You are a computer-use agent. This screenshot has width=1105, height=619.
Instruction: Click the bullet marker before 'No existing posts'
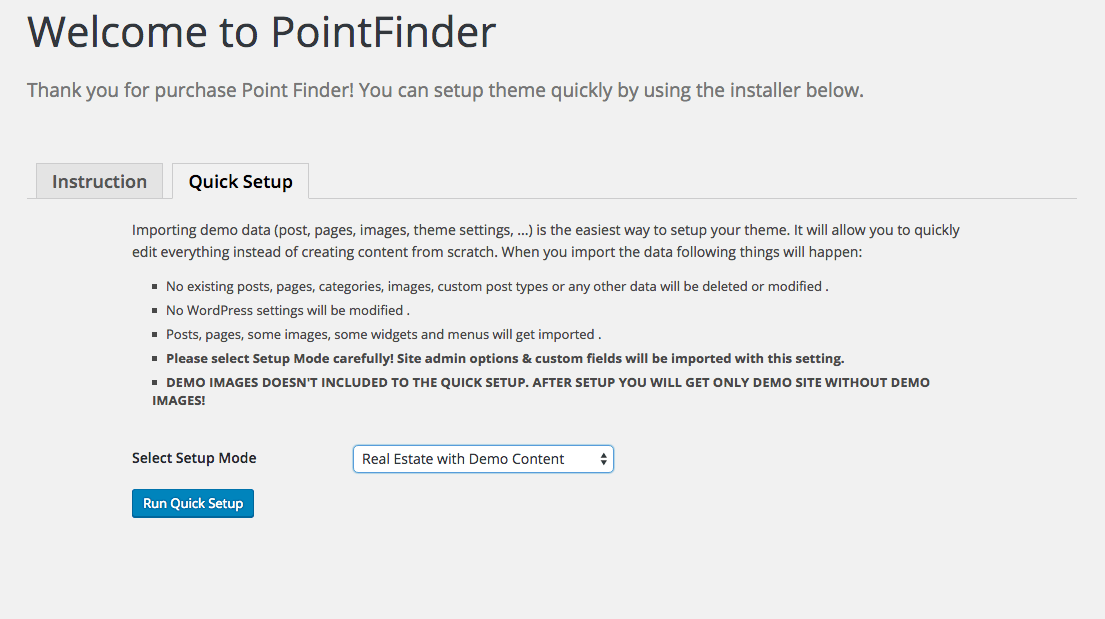pos(155,287)
